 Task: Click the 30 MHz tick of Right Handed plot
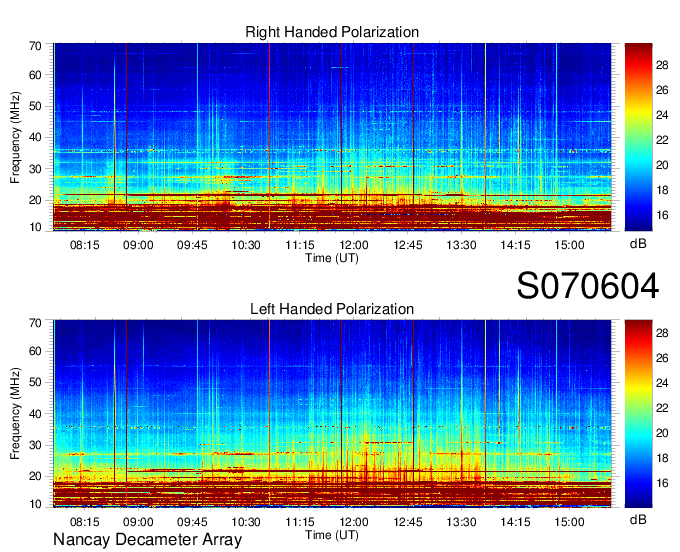pyautogui.click(x=35, y=169)
